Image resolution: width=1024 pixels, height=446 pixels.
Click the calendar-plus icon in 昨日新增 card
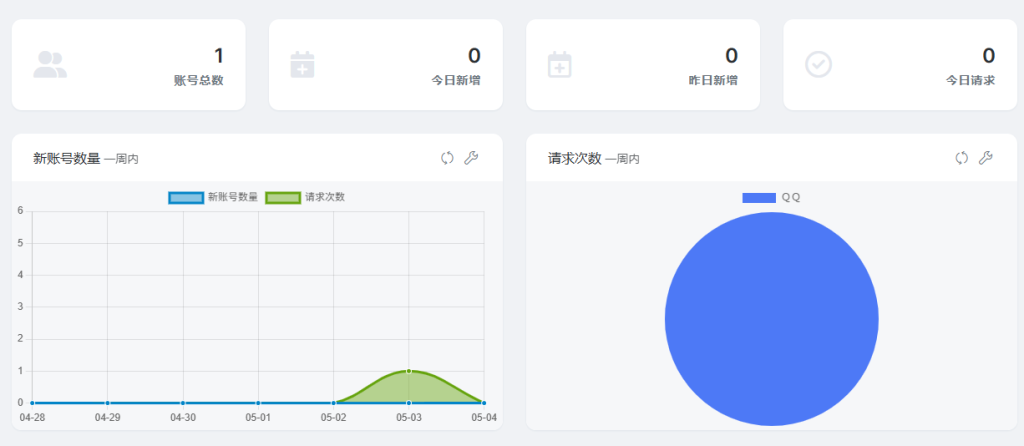[560, 65]
